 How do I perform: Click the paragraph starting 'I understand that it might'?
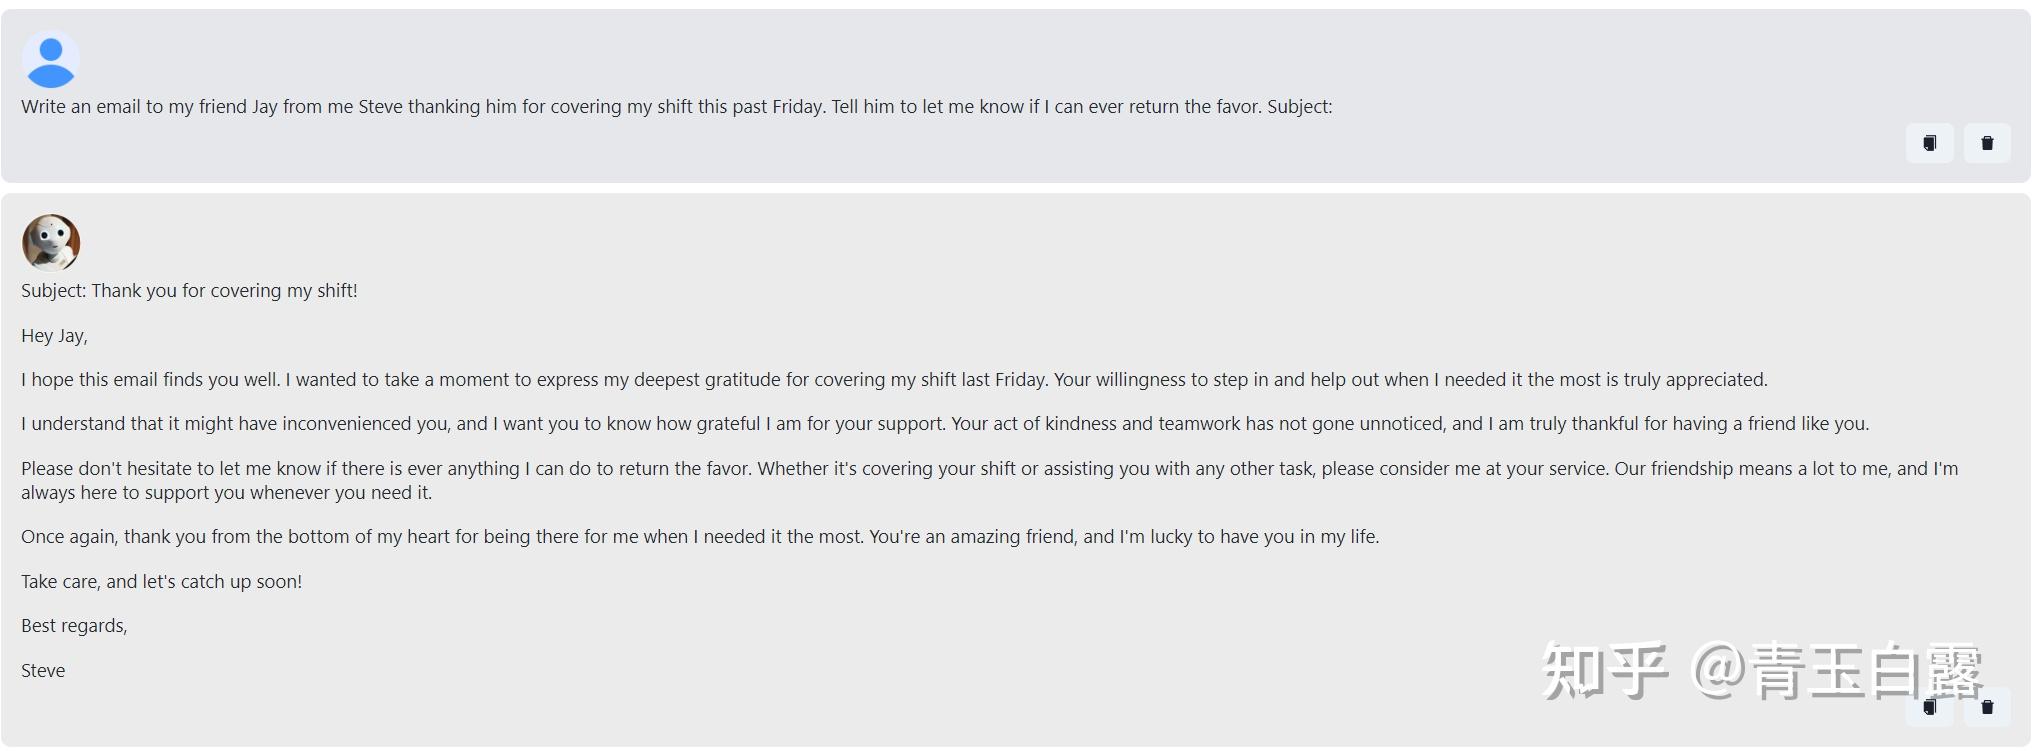(x=944, y=424)
